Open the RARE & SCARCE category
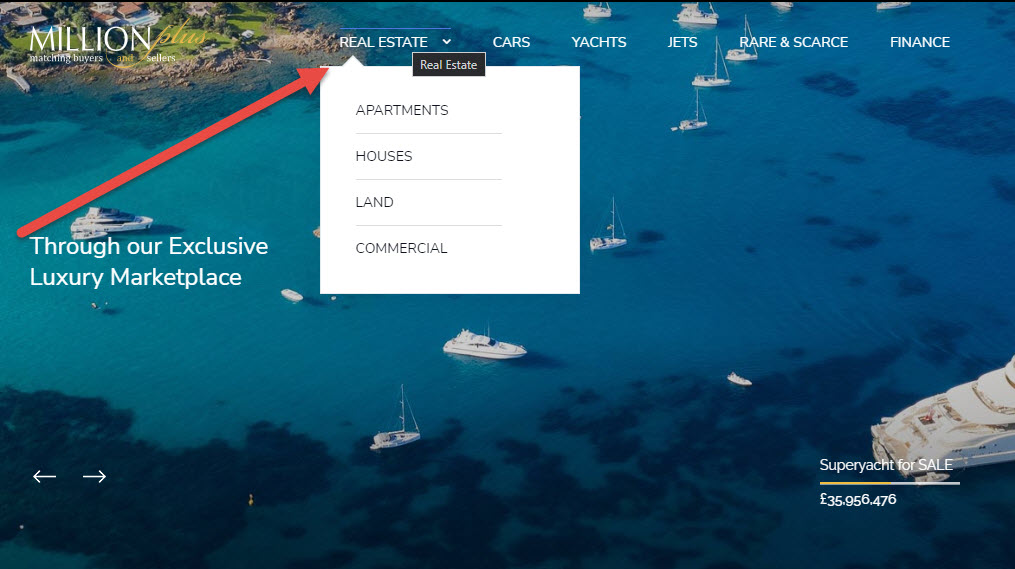1015x569 pixels. click(794, 42)
